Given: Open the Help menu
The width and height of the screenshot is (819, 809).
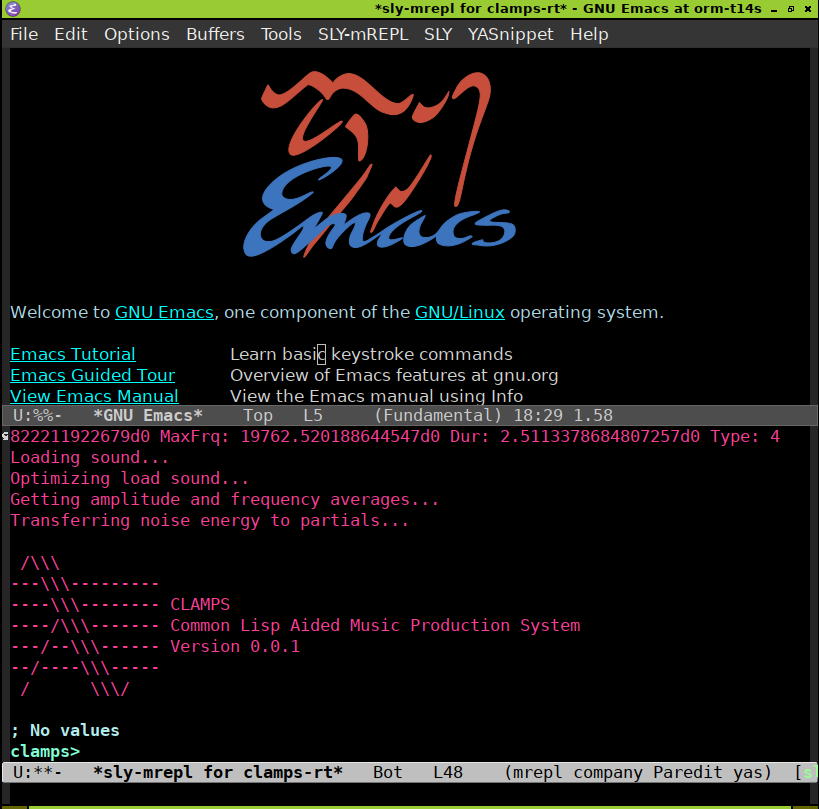Looking at the screenshot, I should pyautogui.click(x=589, y=34).
